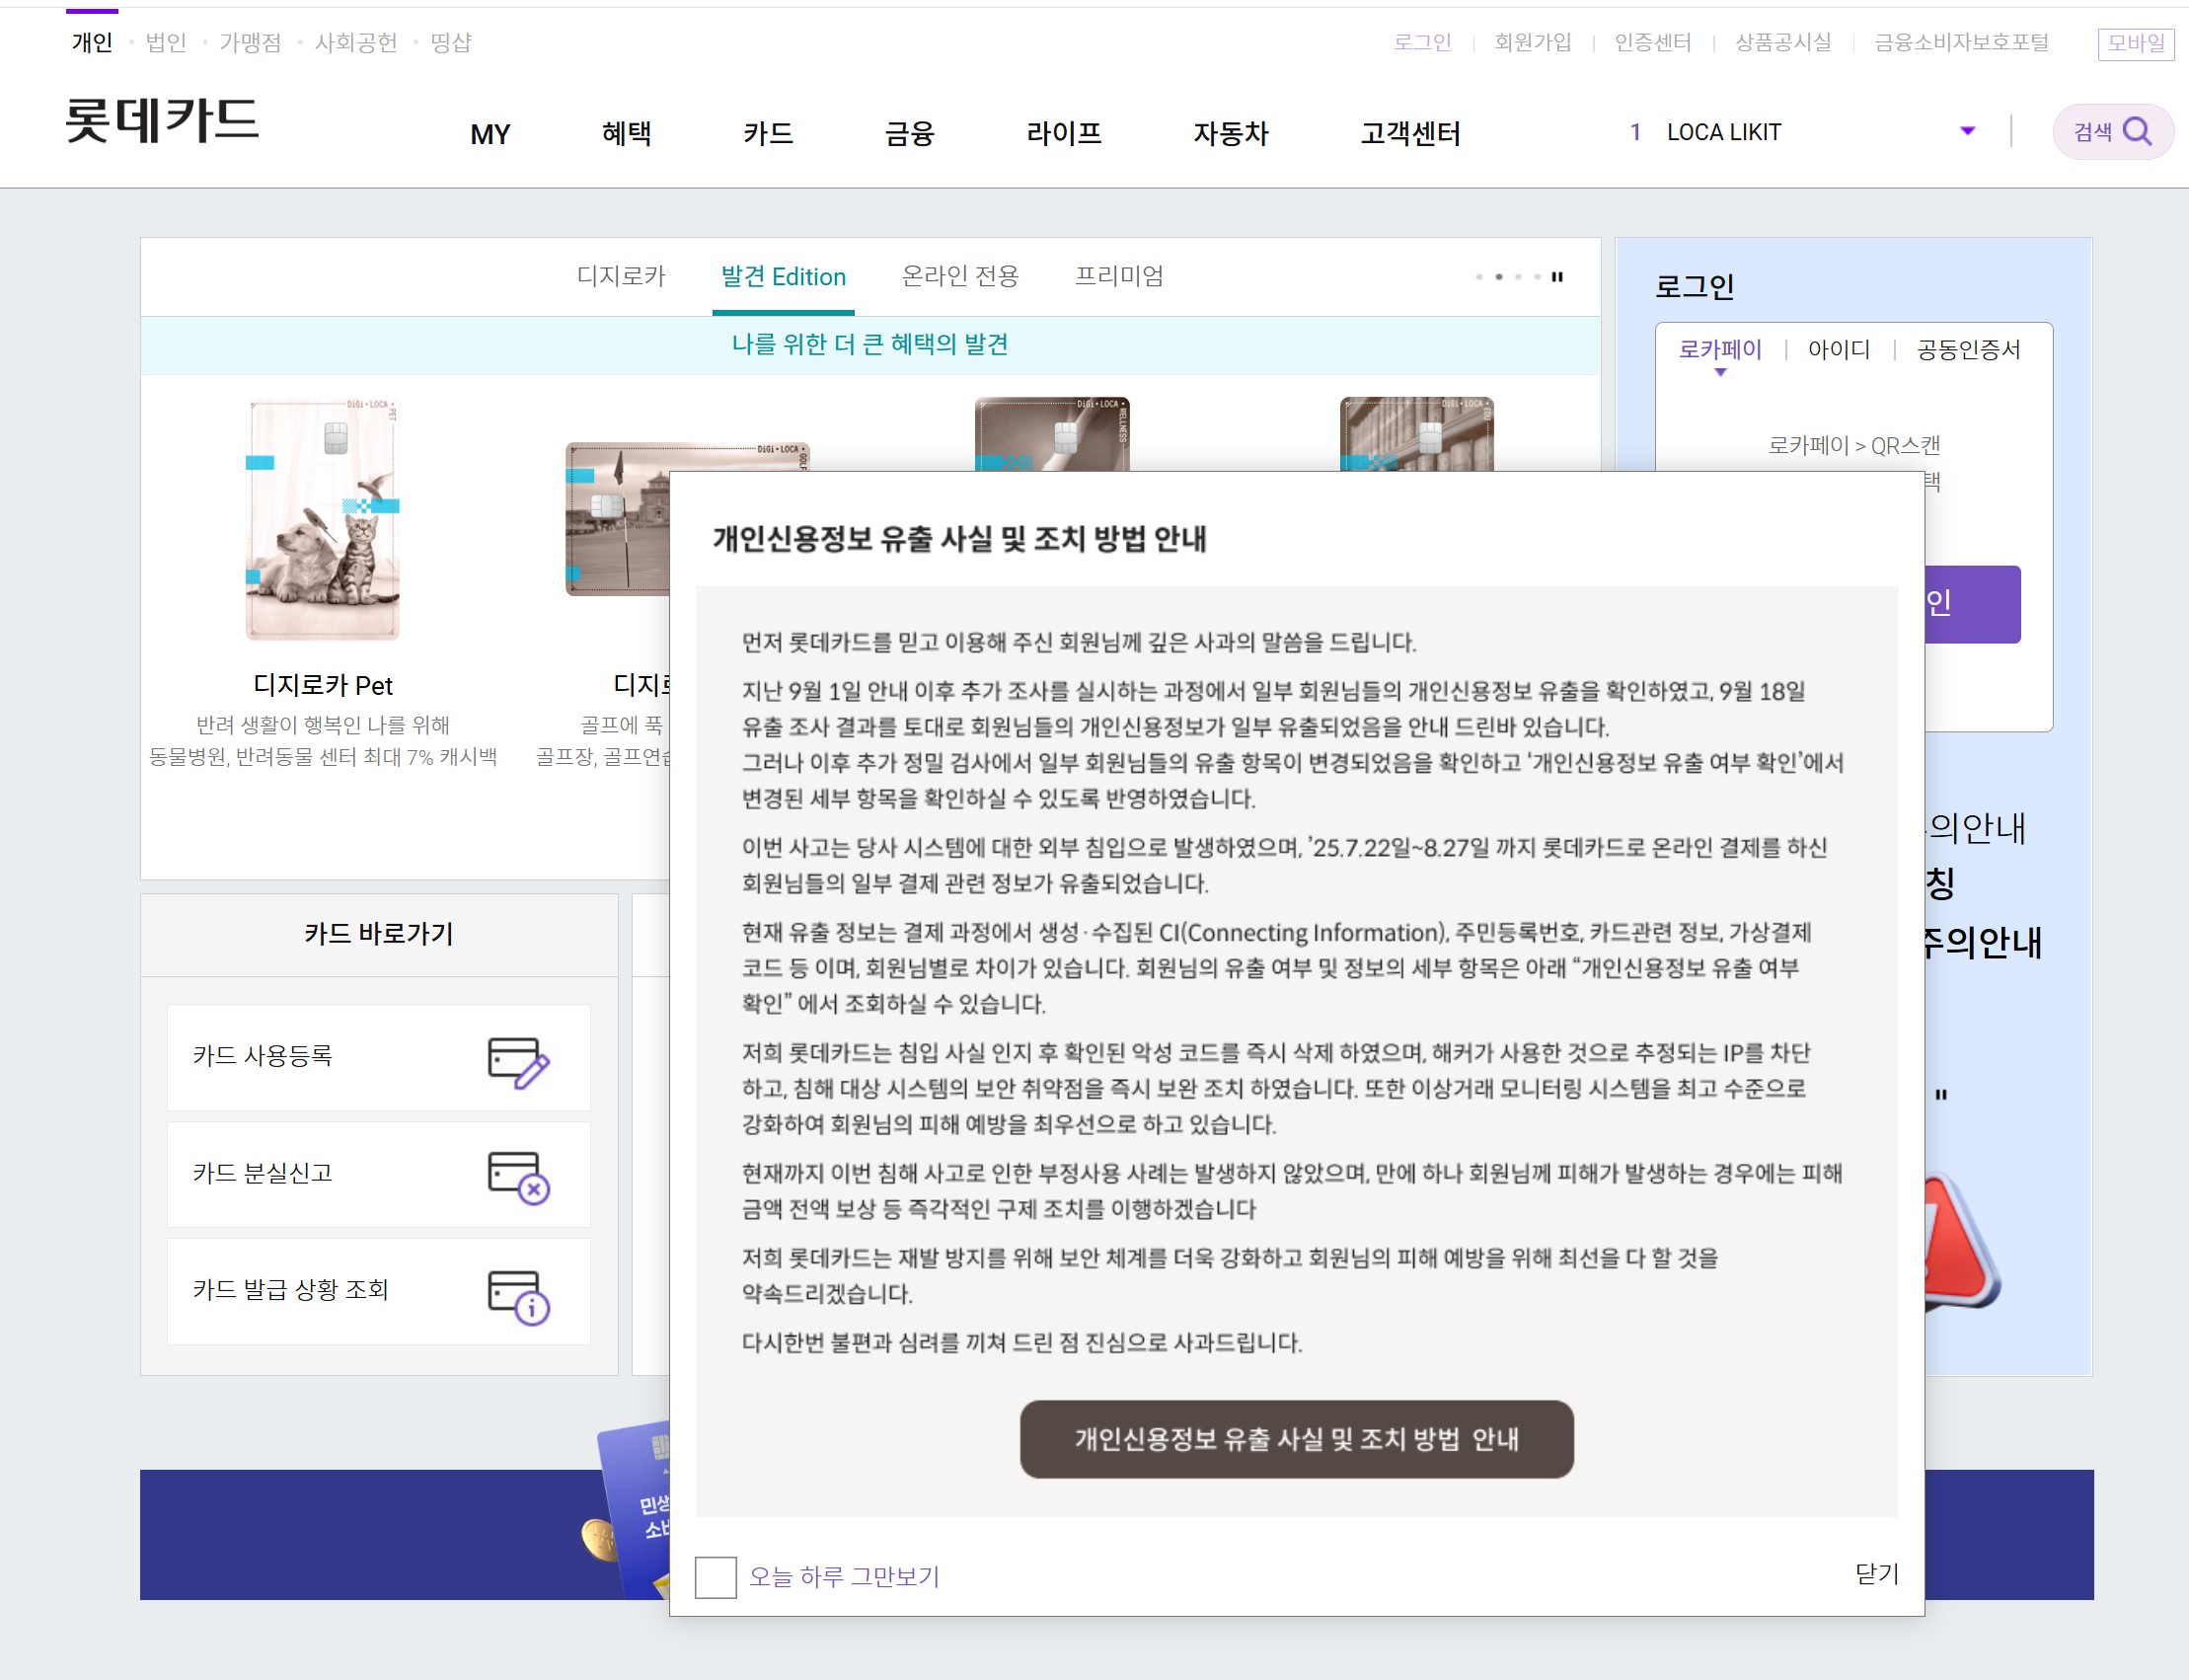Click the 개인신용정보 유출 사실 안내 button
Image resolution: width=2189 pixels, height=1680 pixels.
tap(1296, 1439)
